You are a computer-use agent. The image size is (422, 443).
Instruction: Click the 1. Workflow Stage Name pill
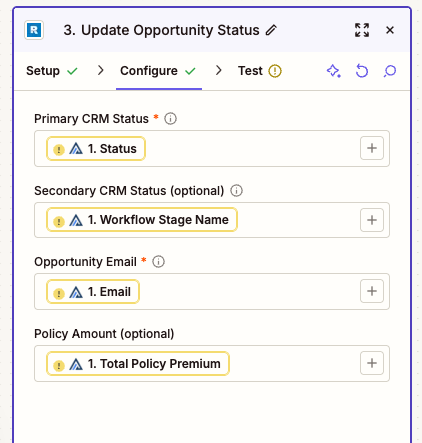click(142, 220)
